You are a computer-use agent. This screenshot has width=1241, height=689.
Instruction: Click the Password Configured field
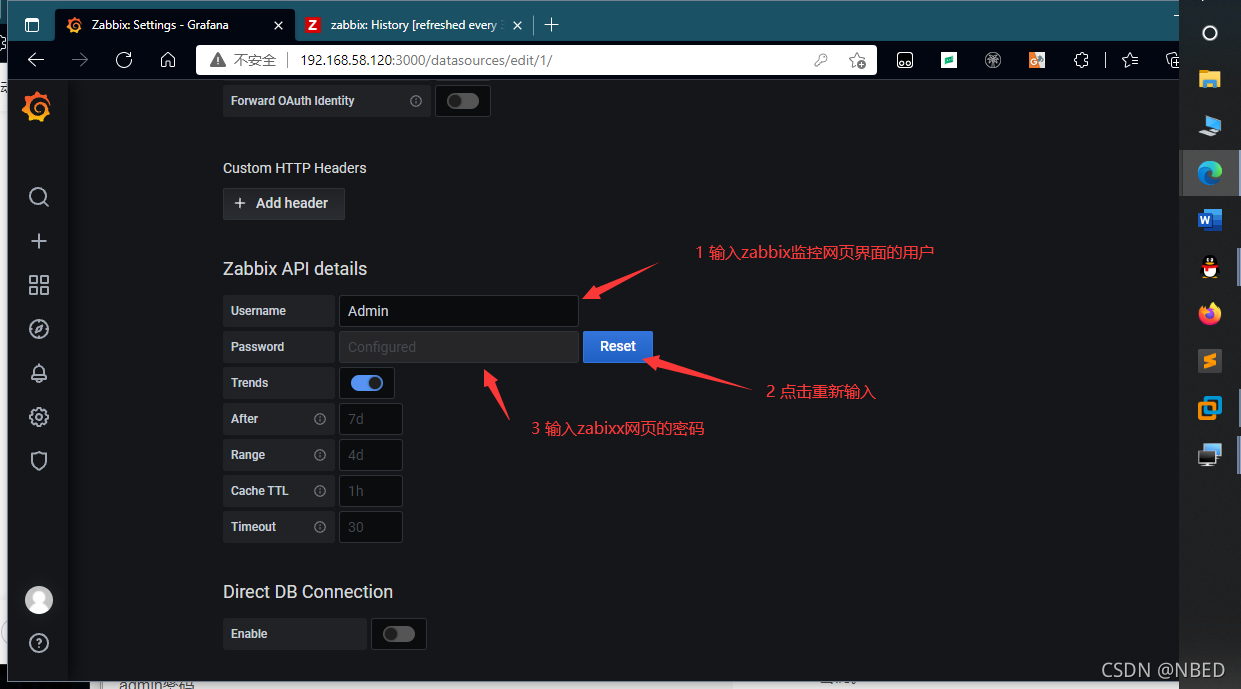click(x=459, y=347)
